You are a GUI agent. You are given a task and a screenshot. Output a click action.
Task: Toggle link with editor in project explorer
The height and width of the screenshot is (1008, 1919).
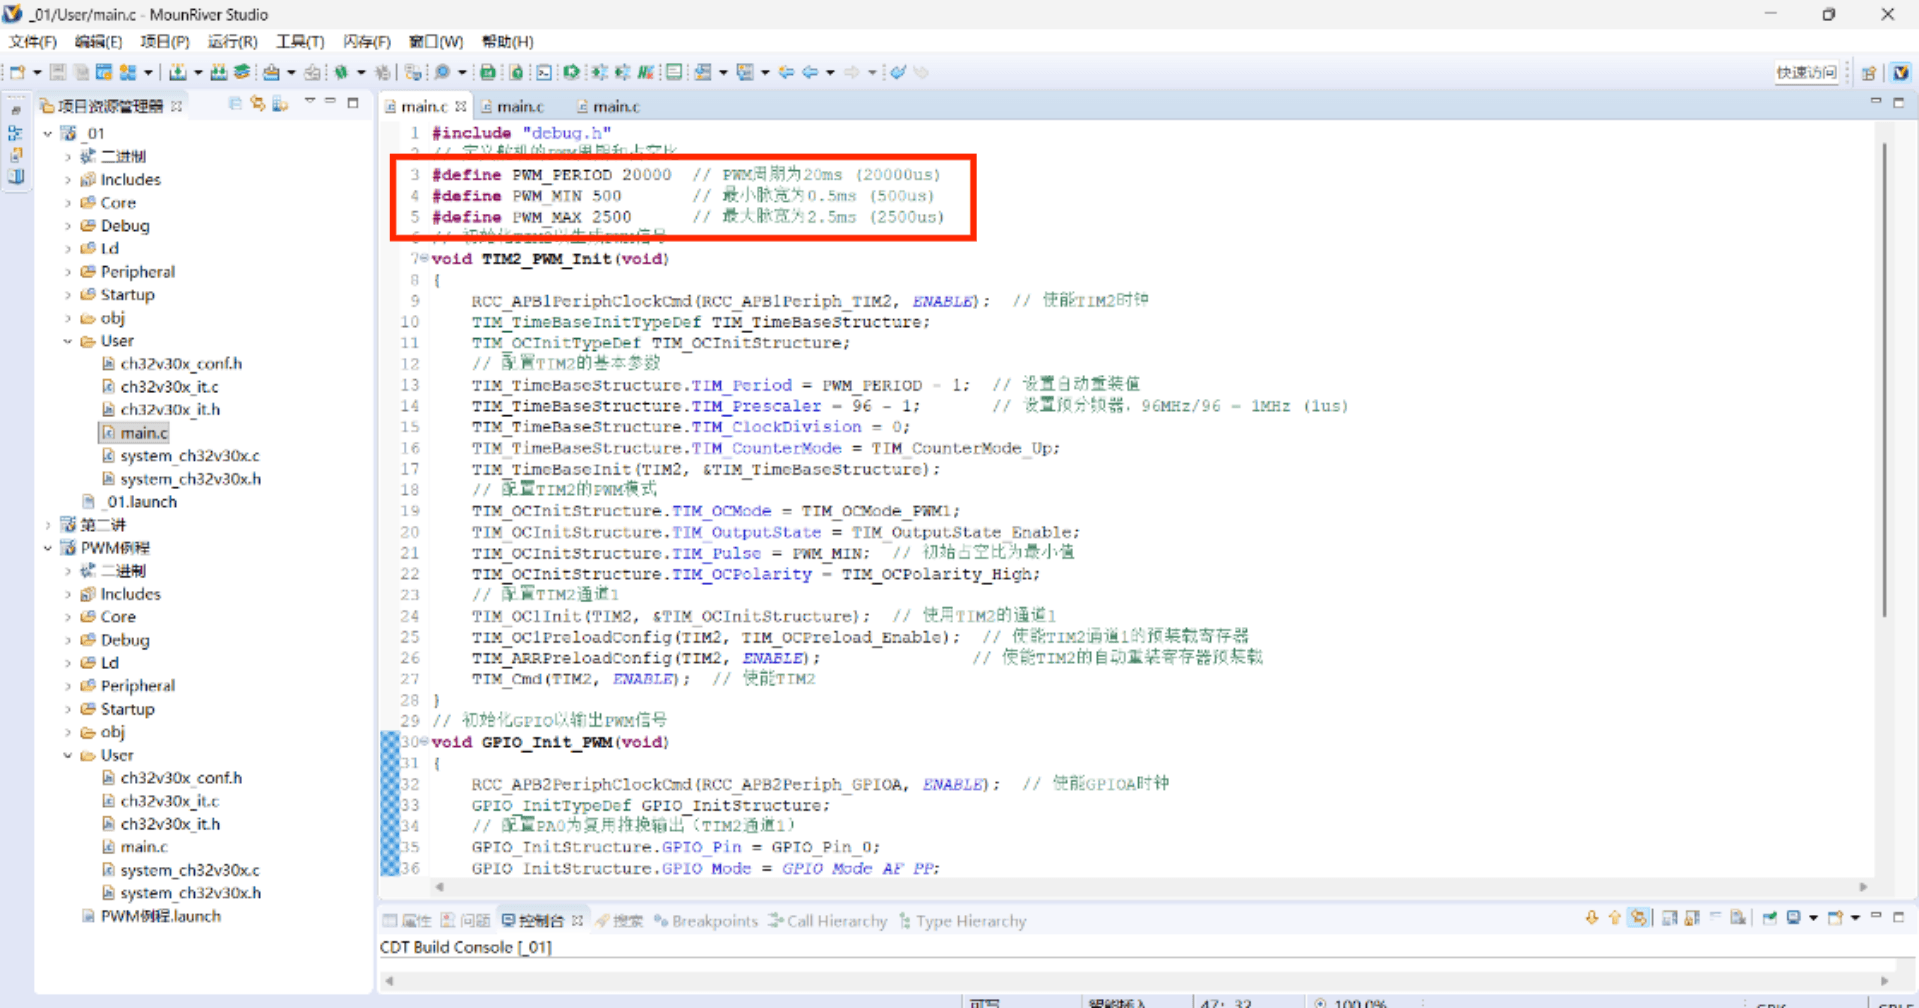(x=258, y=104)
